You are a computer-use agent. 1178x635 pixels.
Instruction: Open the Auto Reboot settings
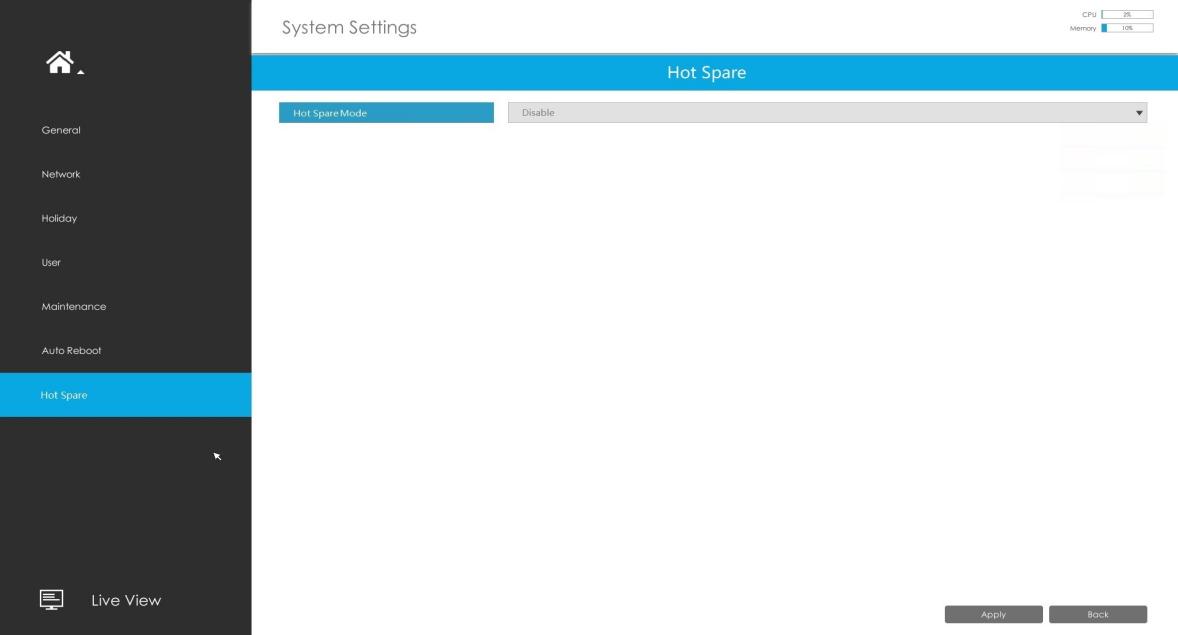pos(71,350)
